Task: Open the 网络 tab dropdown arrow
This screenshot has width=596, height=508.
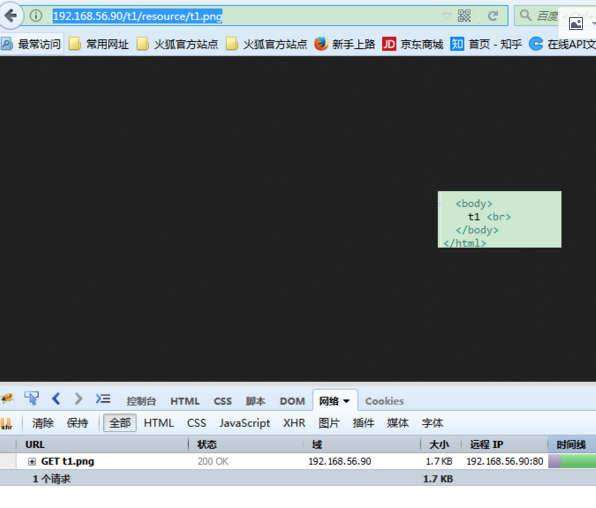Action: (x=346, y=401)
